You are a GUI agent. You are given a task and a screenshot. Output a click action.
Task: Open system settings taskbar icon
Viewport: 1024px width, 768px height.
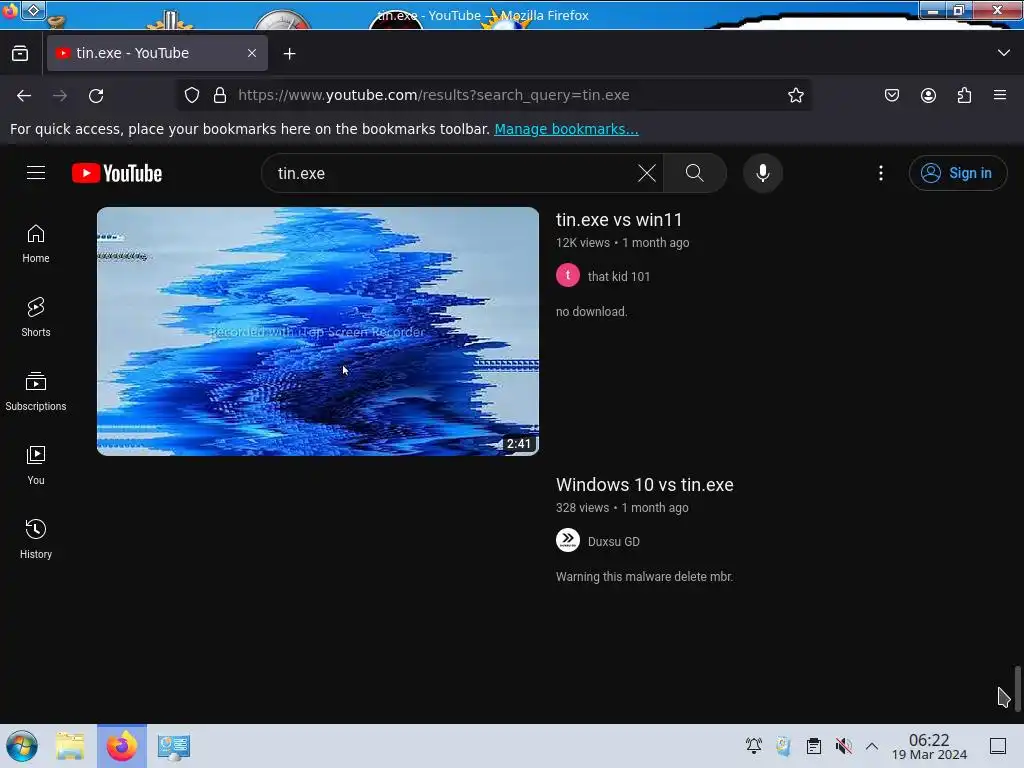click(174, 746)
